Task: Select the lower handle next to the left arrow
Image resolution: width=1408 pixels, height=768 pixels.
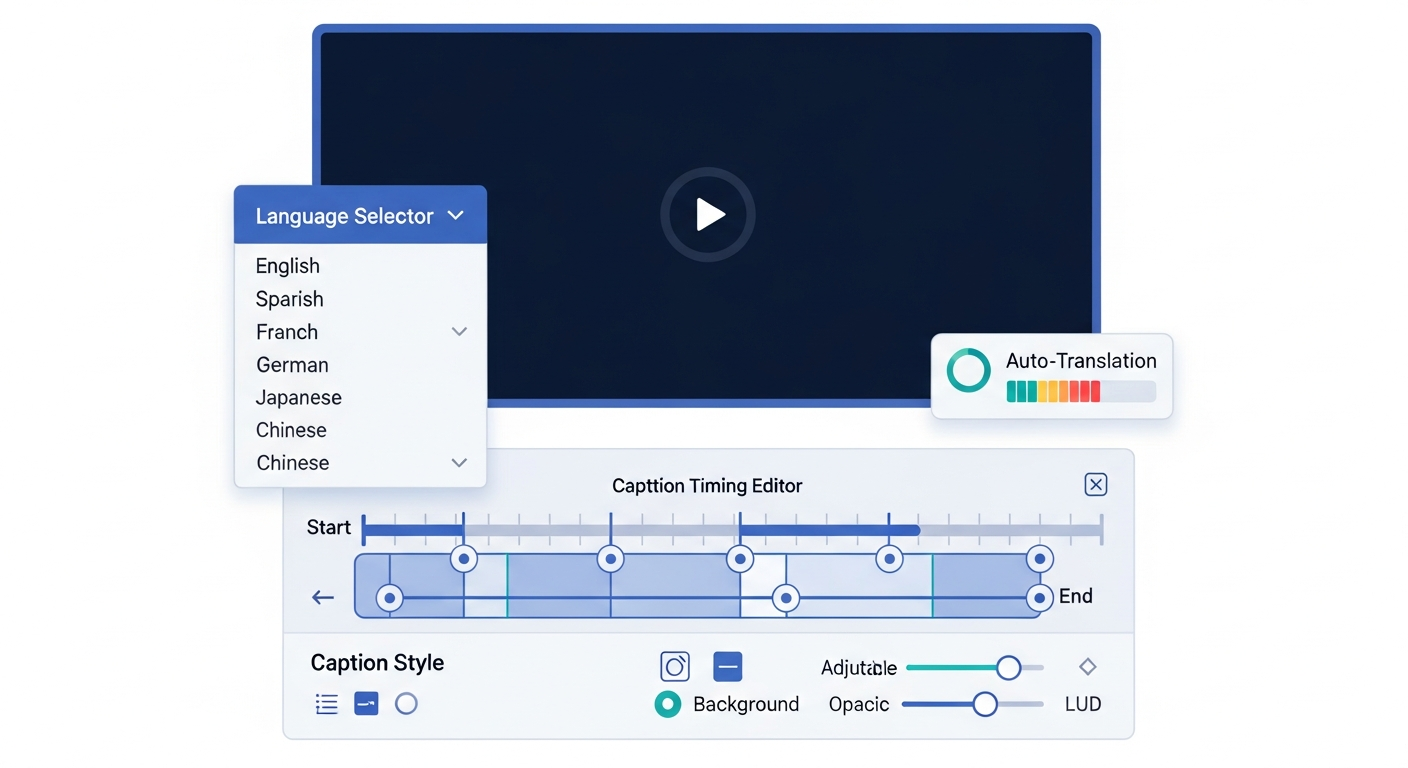Action: (389, 599)
